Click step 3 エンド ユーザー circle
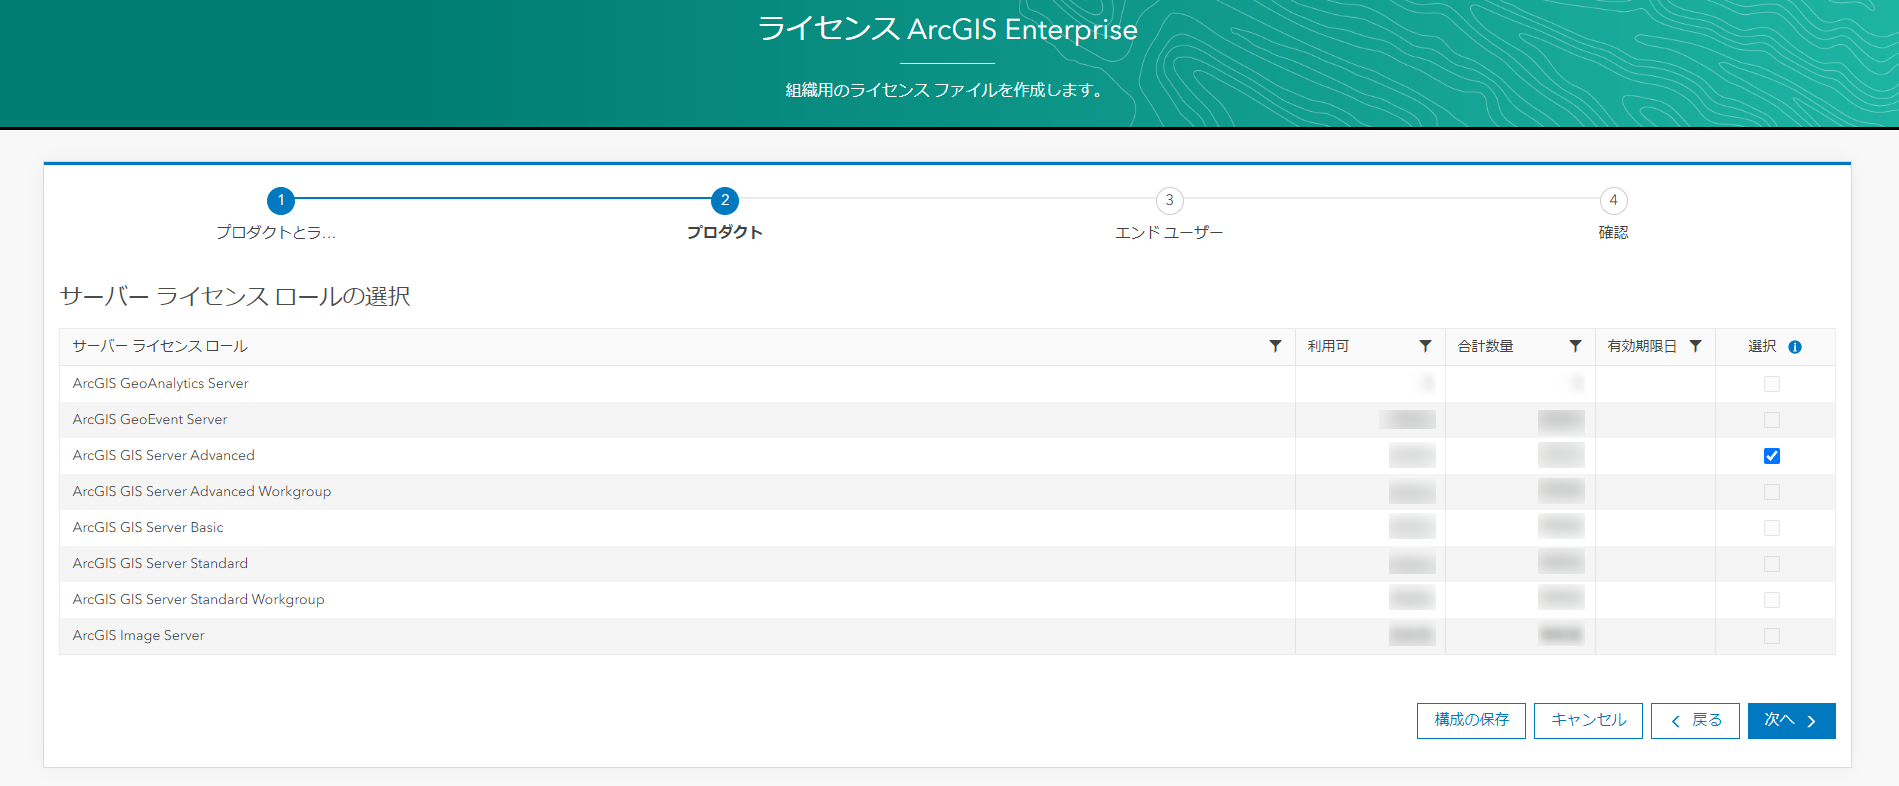Screen dimensions: 1899x786 coord(1169,200)
